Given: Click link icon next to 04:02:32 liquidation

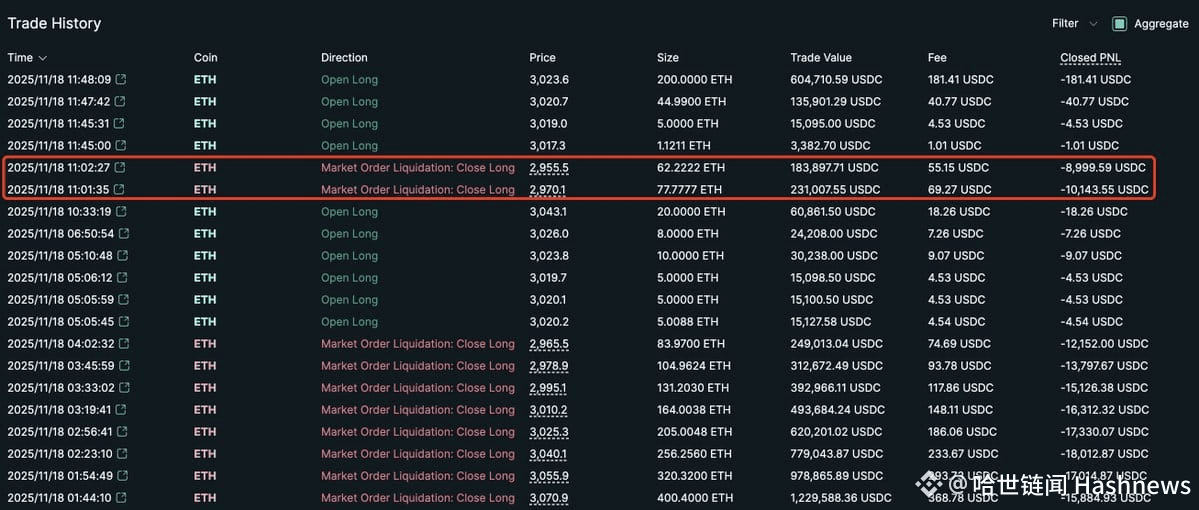Looking at the screenshot, I should [121, 343].
